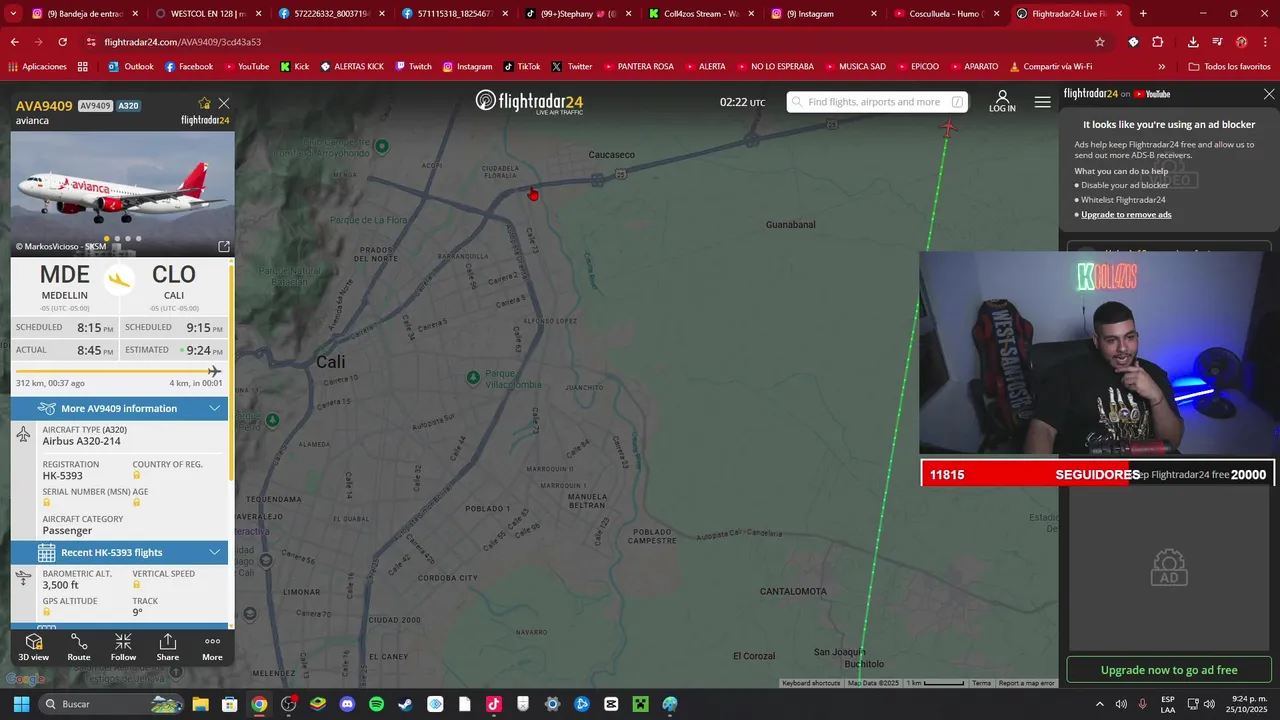
Task: Open Minecraft icon on taskbar
Action: click(641, 704)
